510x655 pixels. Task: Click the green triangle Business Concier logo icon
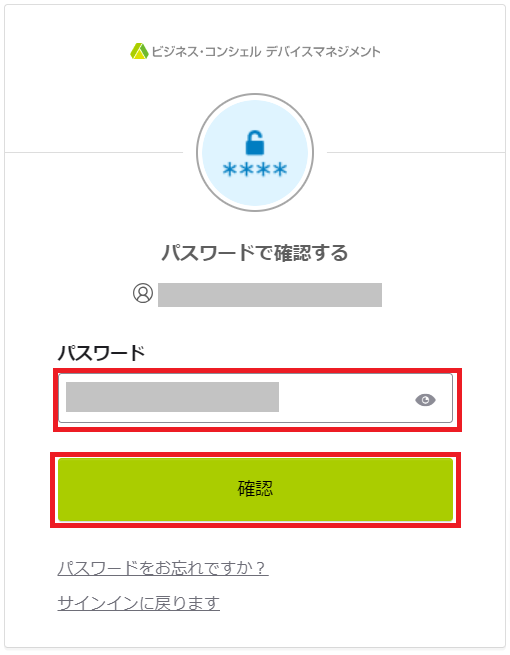pos(139,51)
